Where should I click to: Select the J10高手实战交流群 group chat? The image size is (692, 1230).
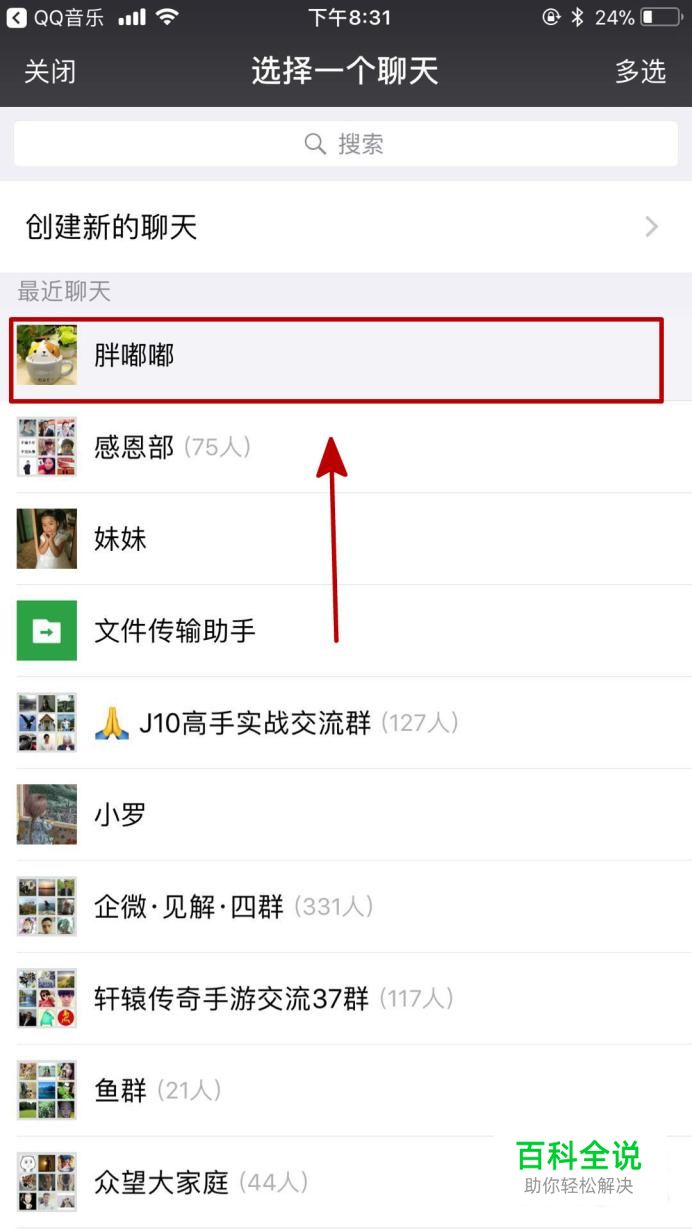(346, 723)
